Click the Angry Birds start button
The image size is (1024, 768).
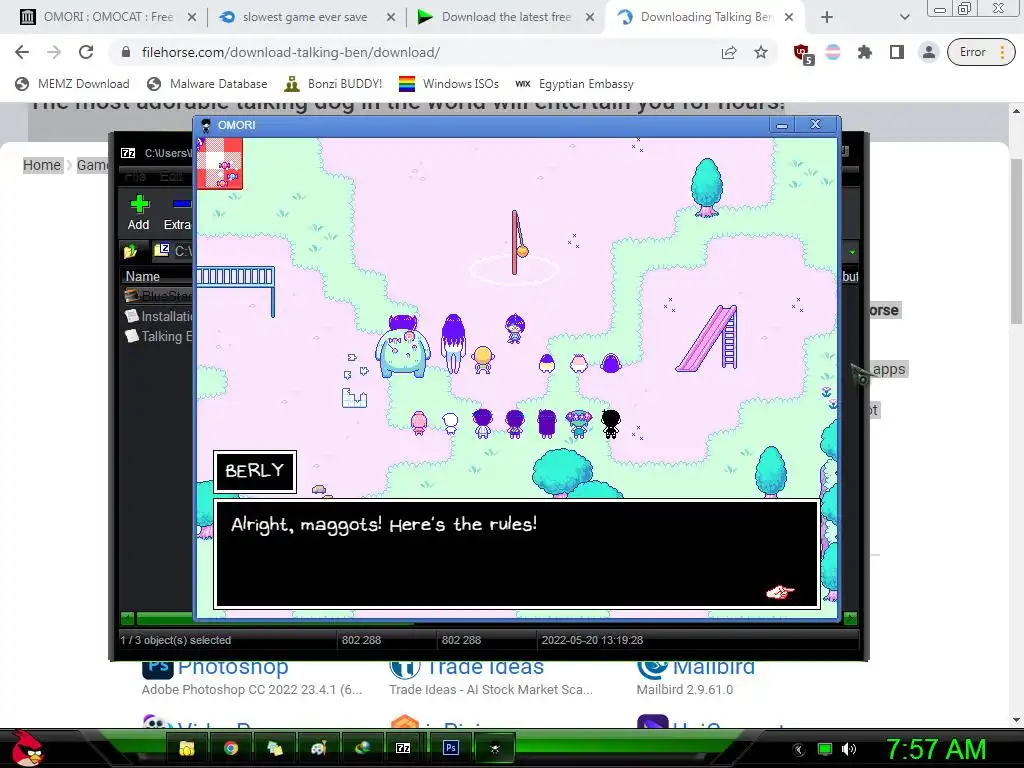click(x=27, y=748)
